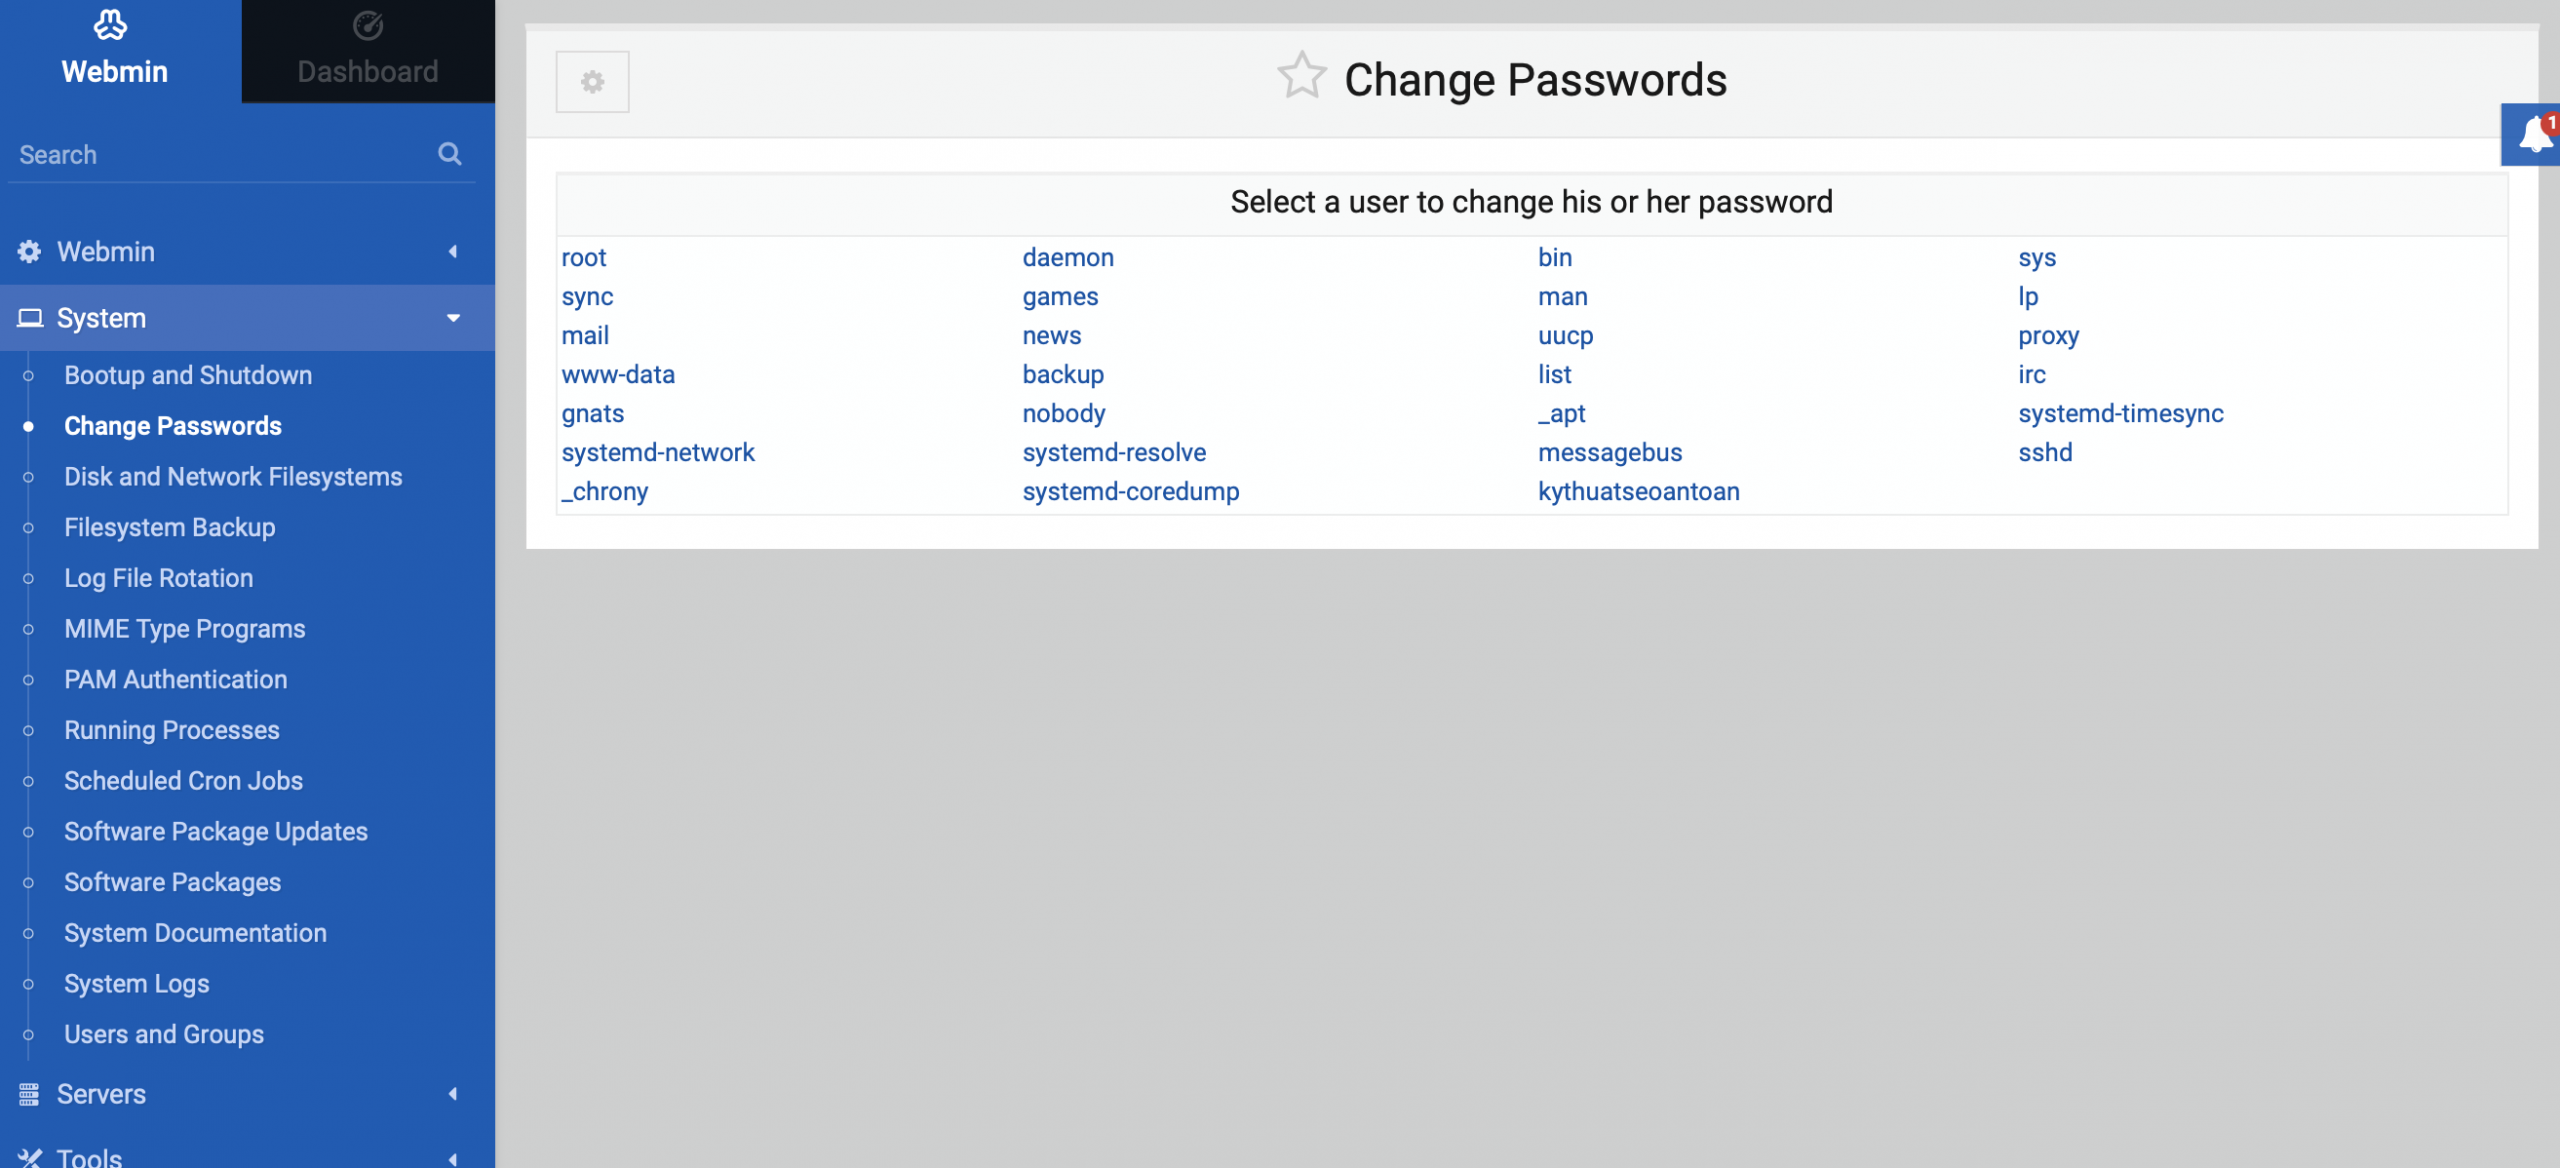2560x1168 pixels.
Task: Select the sshd user link
Action: click(2045, 452)
